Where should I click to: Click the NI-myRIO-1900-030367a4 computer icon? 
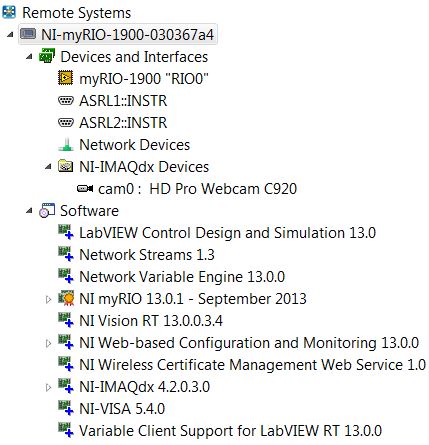click(x=28, y=34)
